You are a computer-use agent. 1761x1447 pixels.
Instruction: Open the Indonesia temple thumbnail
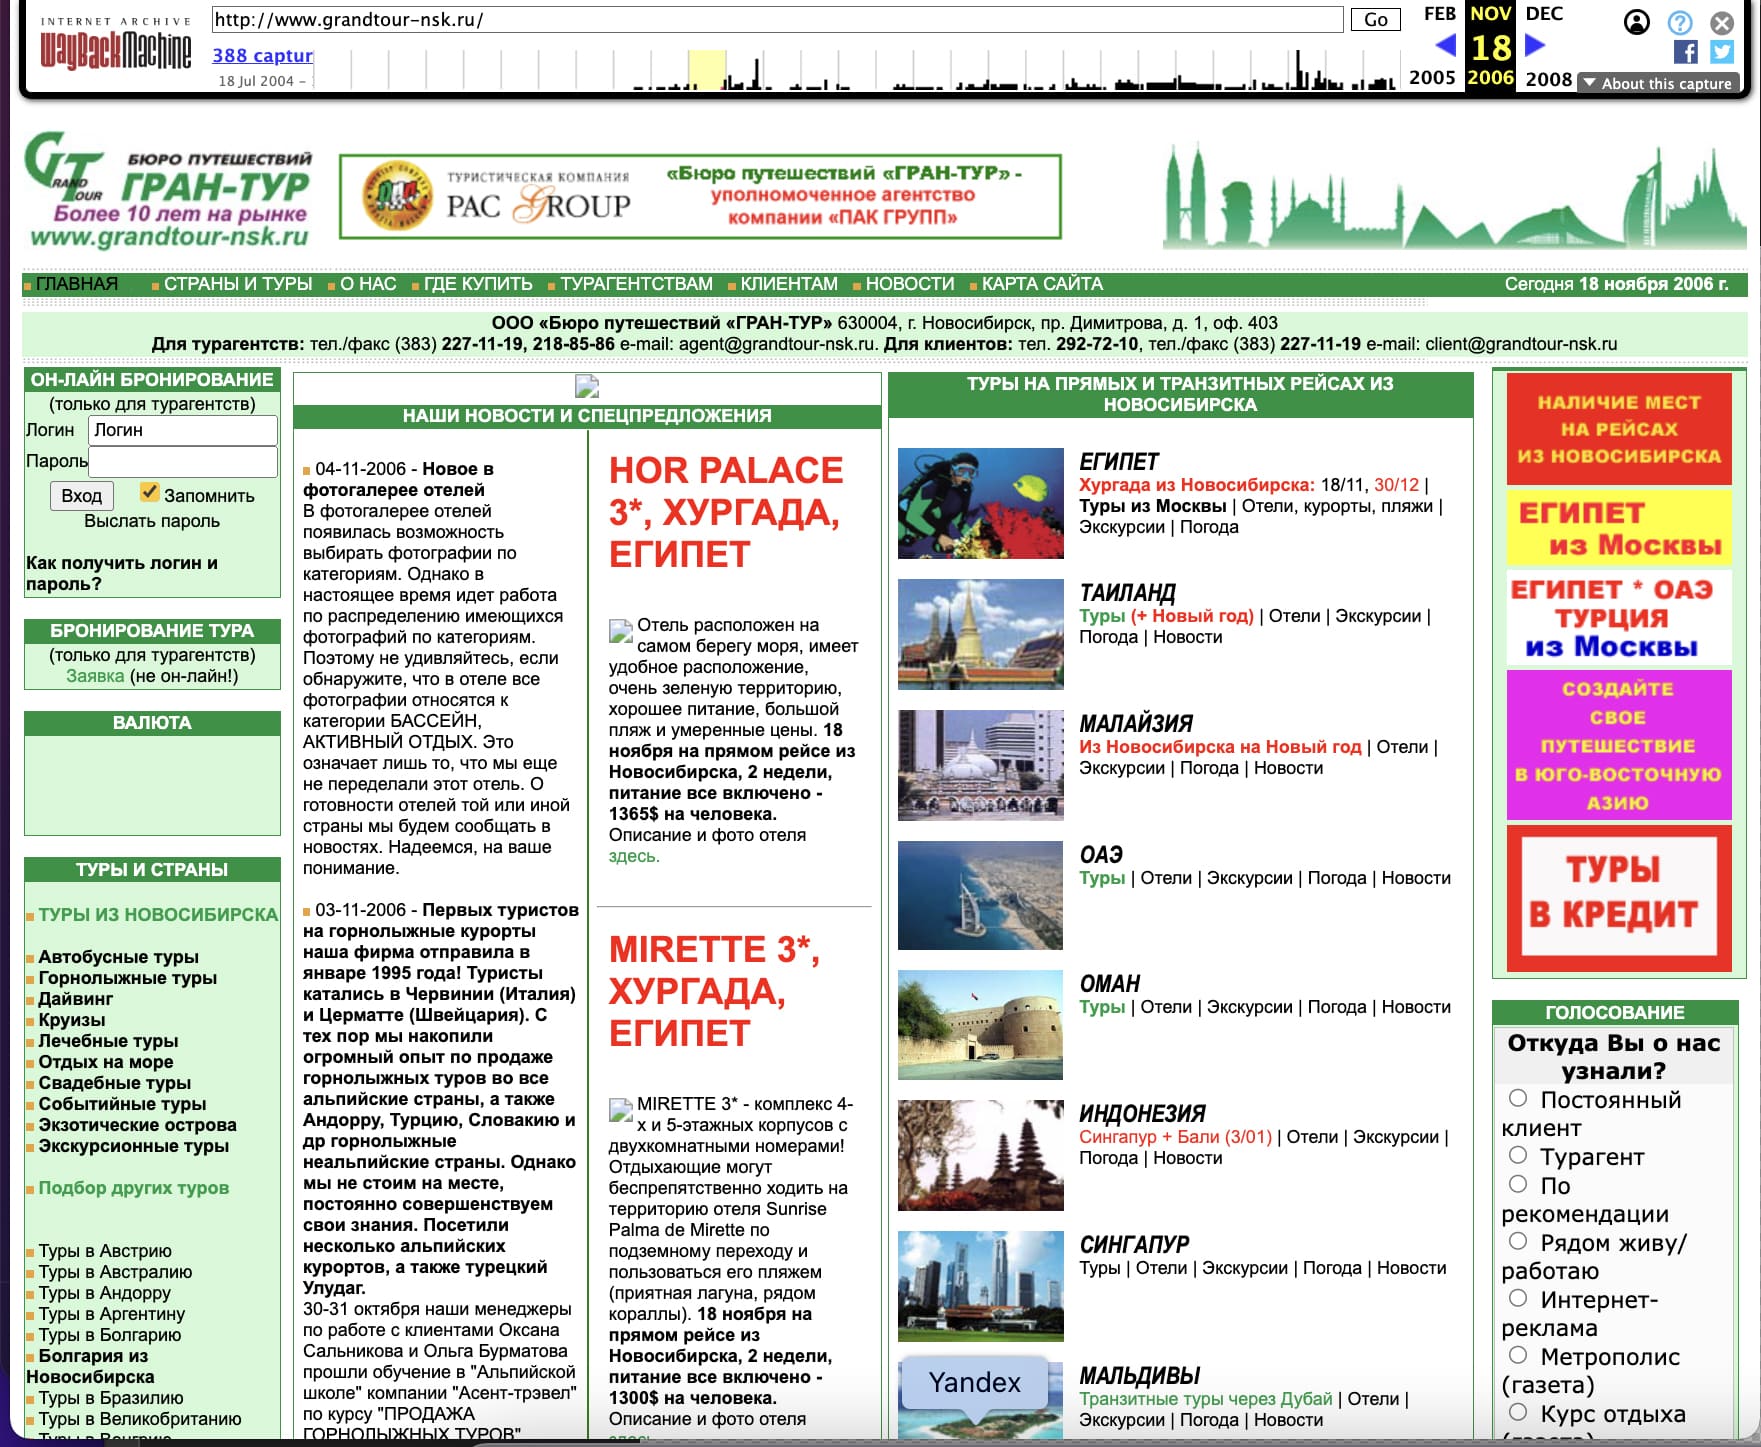[x=981, y=1155]
